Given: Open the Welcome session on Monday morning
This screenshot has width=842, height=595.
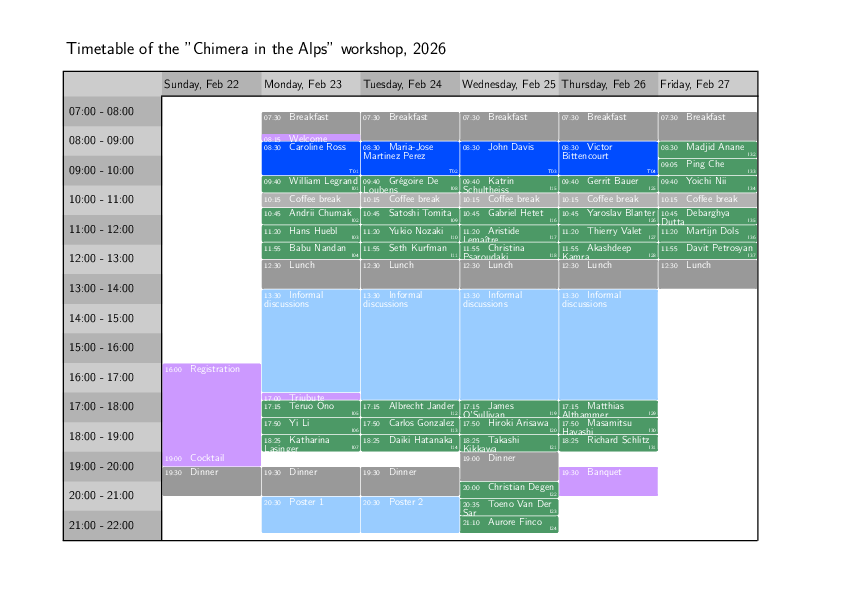Looking at the screenshot, I should tap(308, 136).
